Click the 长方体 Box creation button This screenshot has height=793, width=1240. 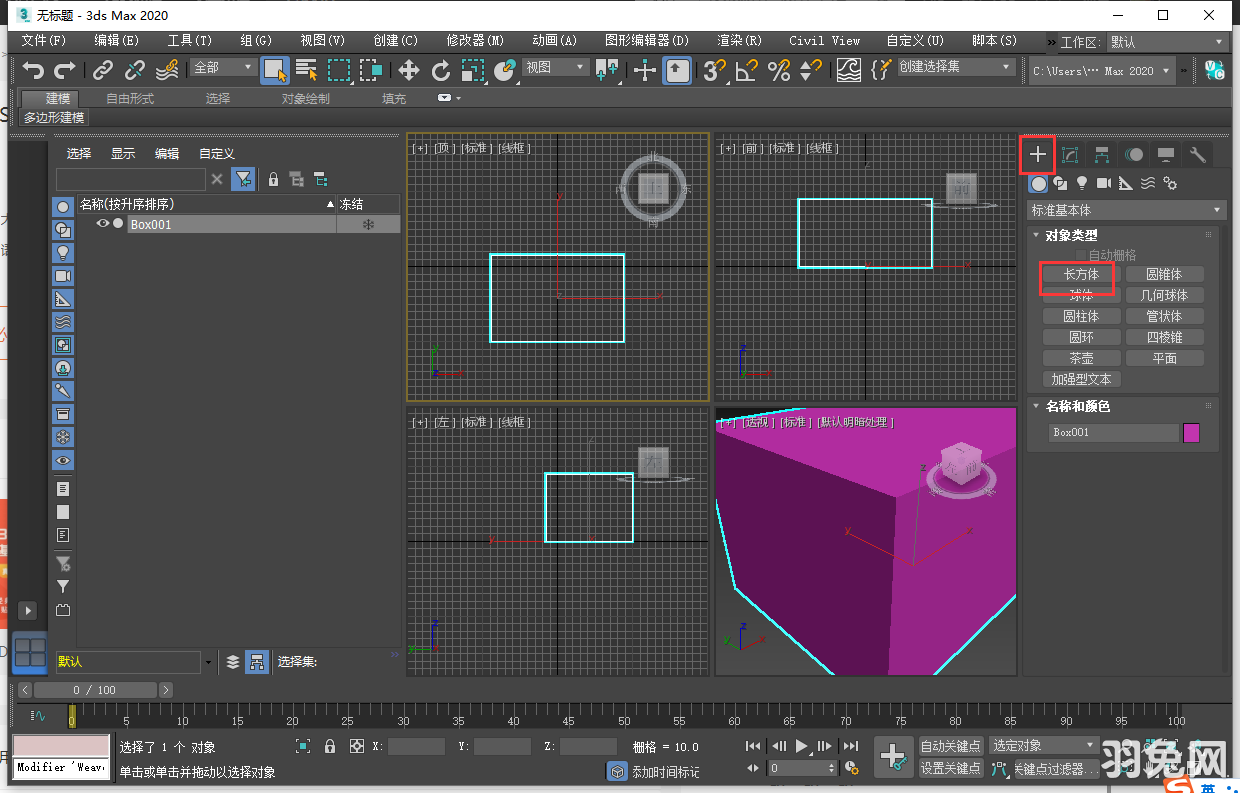coord(1080,273)
